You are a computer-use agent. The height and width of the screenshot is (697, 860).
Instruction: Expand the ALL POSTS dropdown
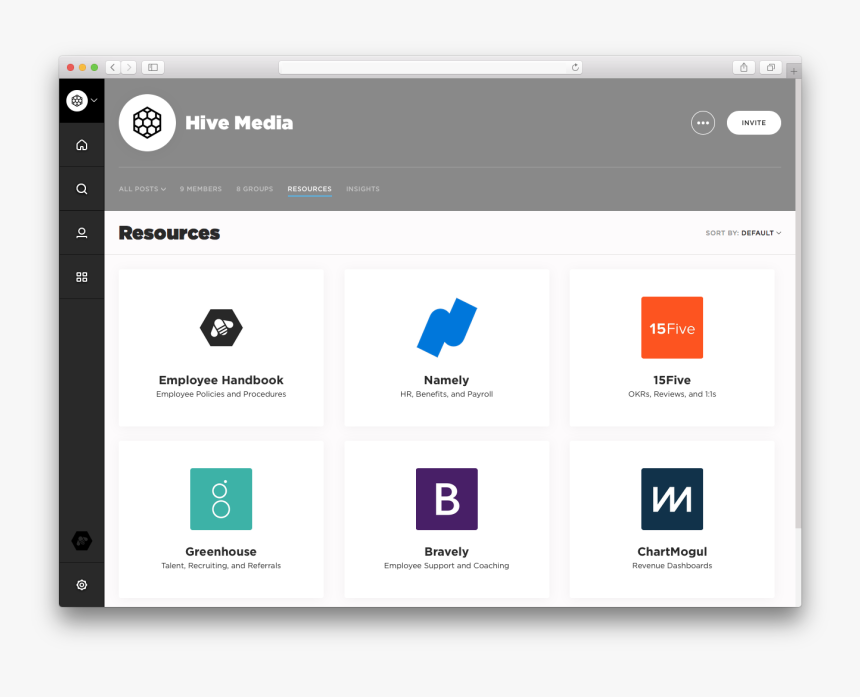(142, 189)
